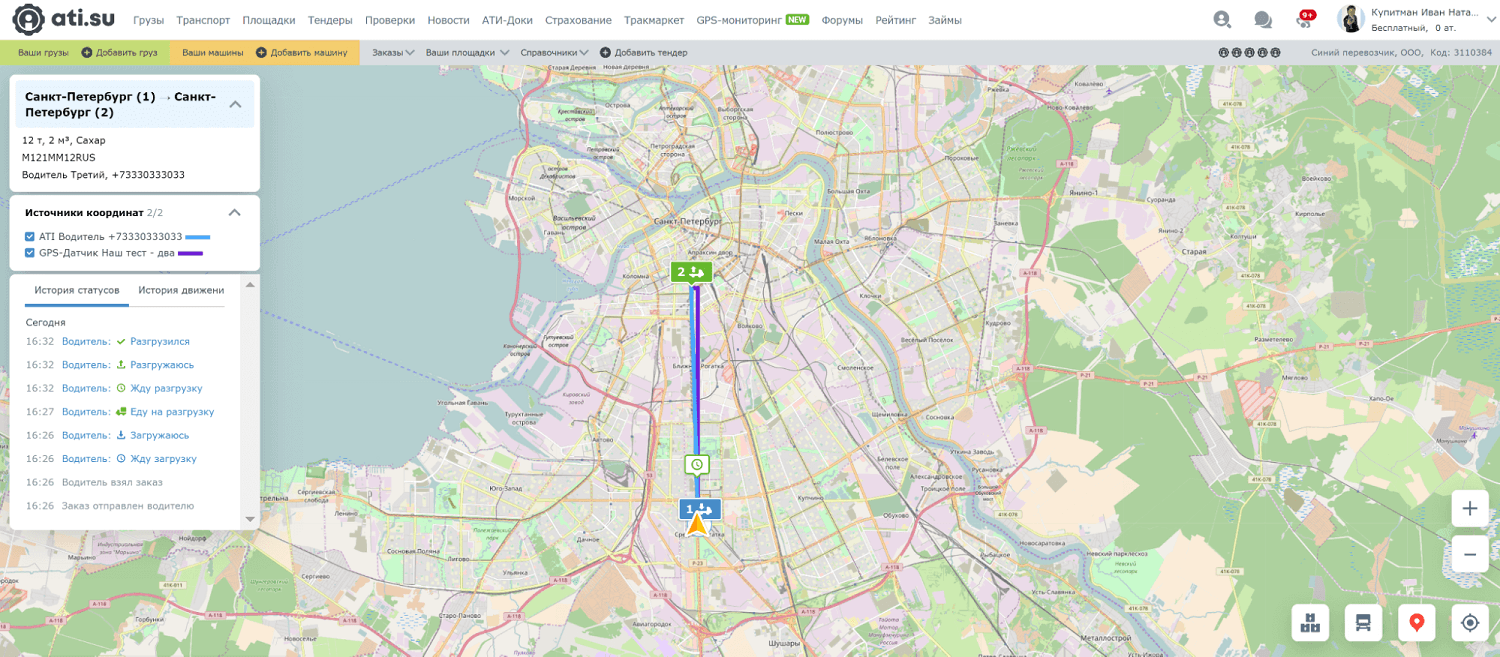Click the plus icon beside 'Добавить тендер'

pyautogui.click(x=605, y=52)
